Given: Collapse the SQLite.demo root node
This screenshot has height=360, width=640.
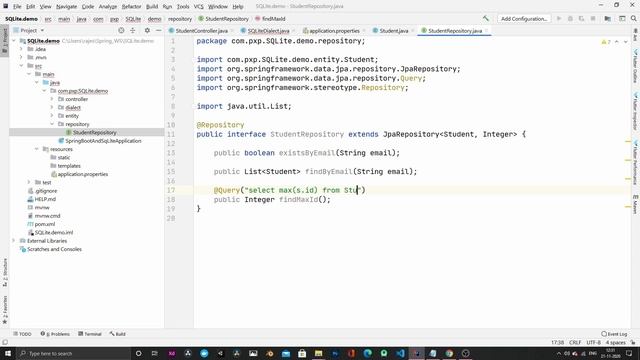Looking at the screenshot, I should coord(14,41).
